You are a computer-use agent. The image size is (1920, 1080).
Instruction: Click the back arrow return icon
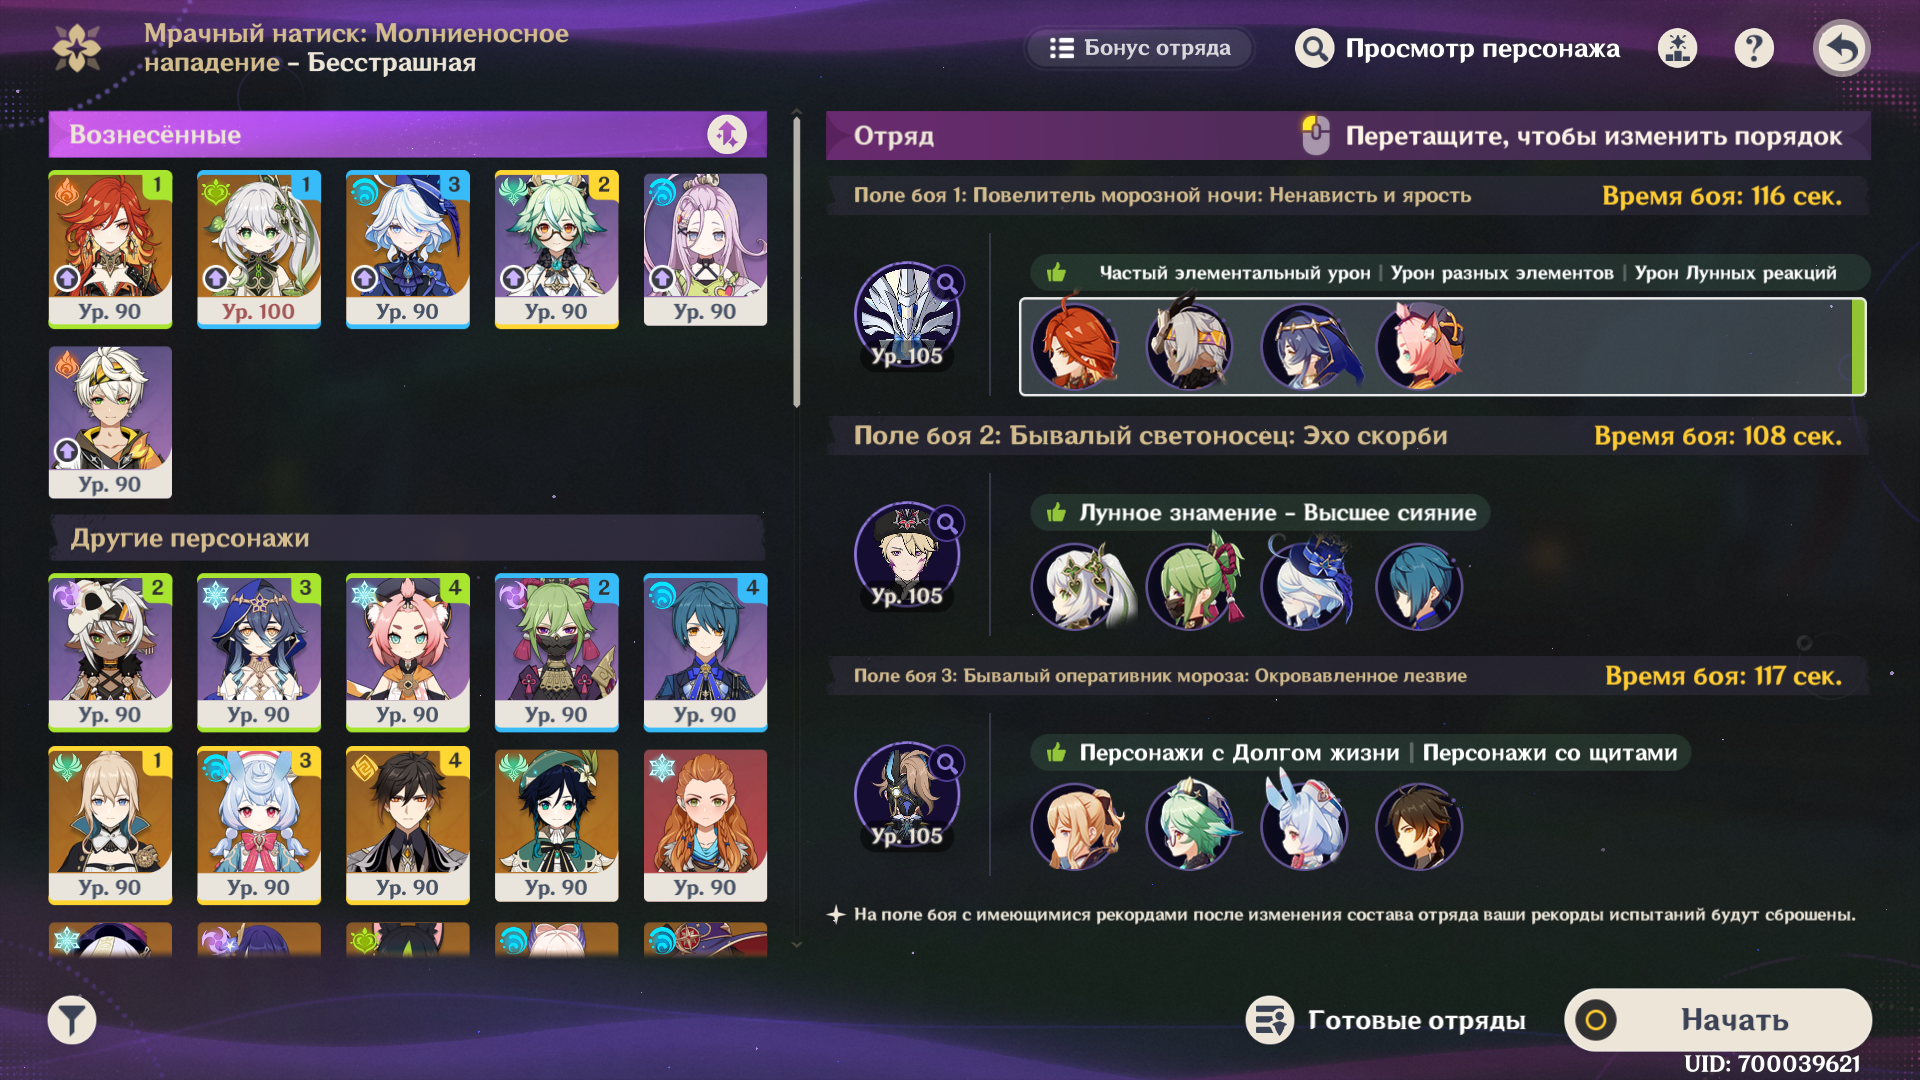1842,48
